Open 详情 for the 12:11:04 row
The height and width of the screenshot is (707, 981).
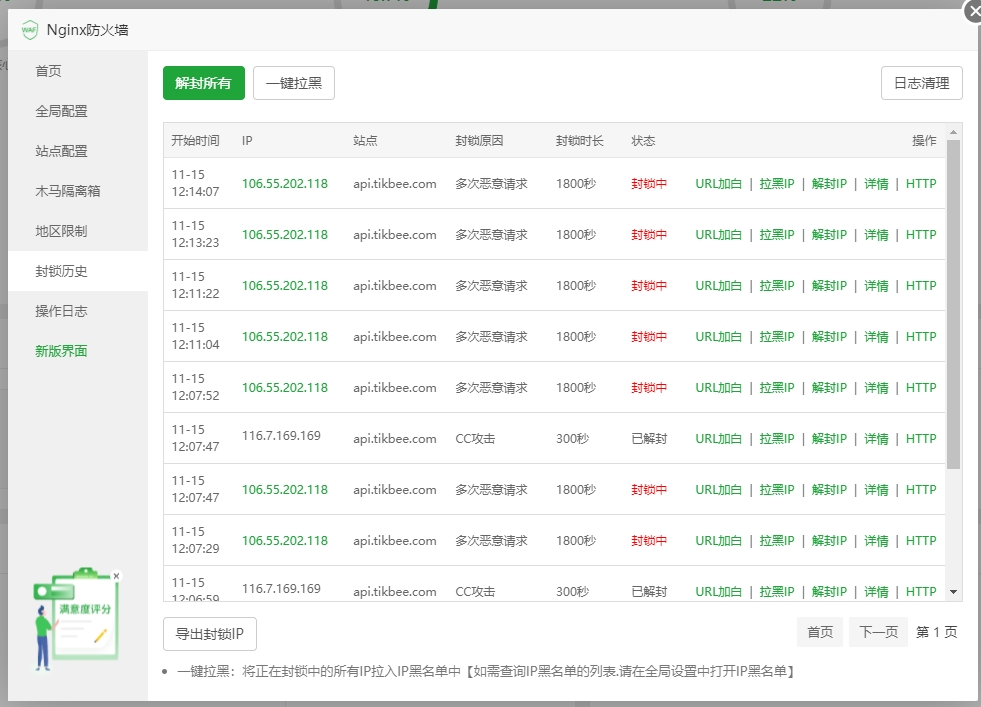click(x=876, y=337)
